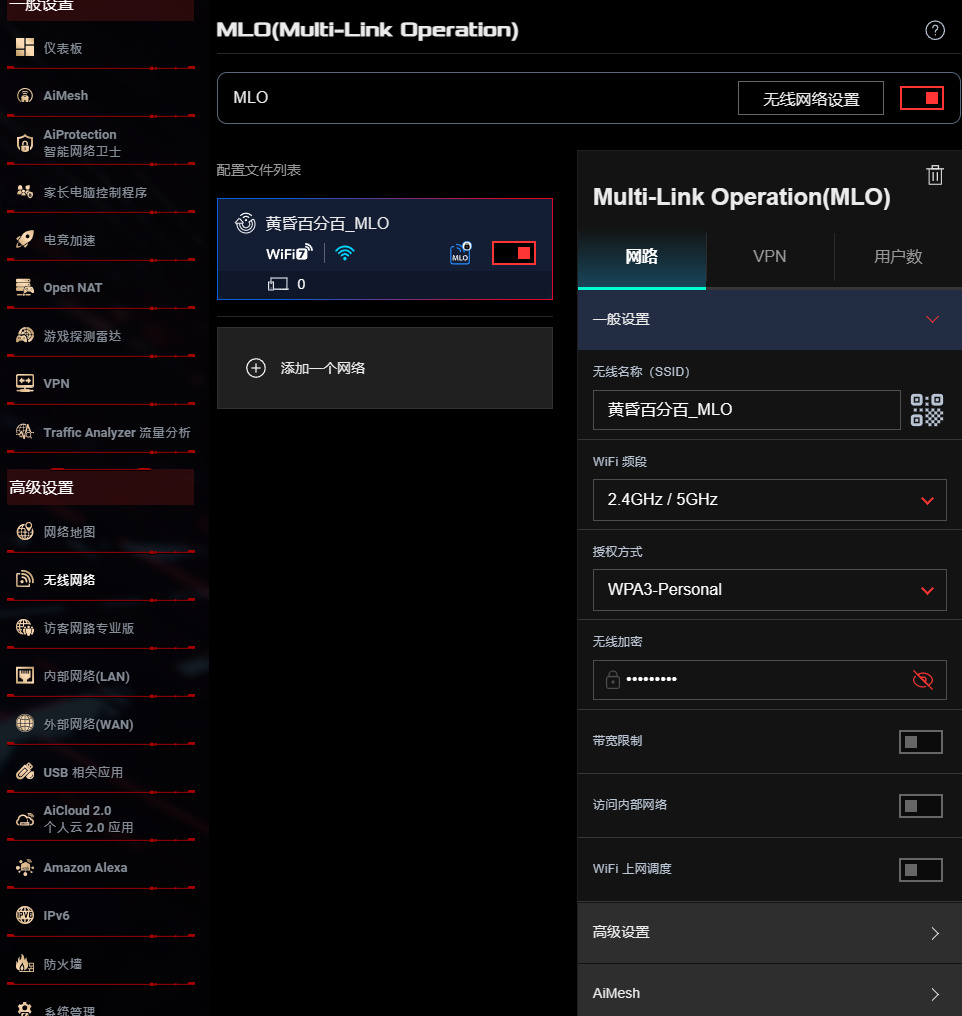Select 家长电脑控制程序 icon
Screen dimensions: 962x1016
coord(25,192)
